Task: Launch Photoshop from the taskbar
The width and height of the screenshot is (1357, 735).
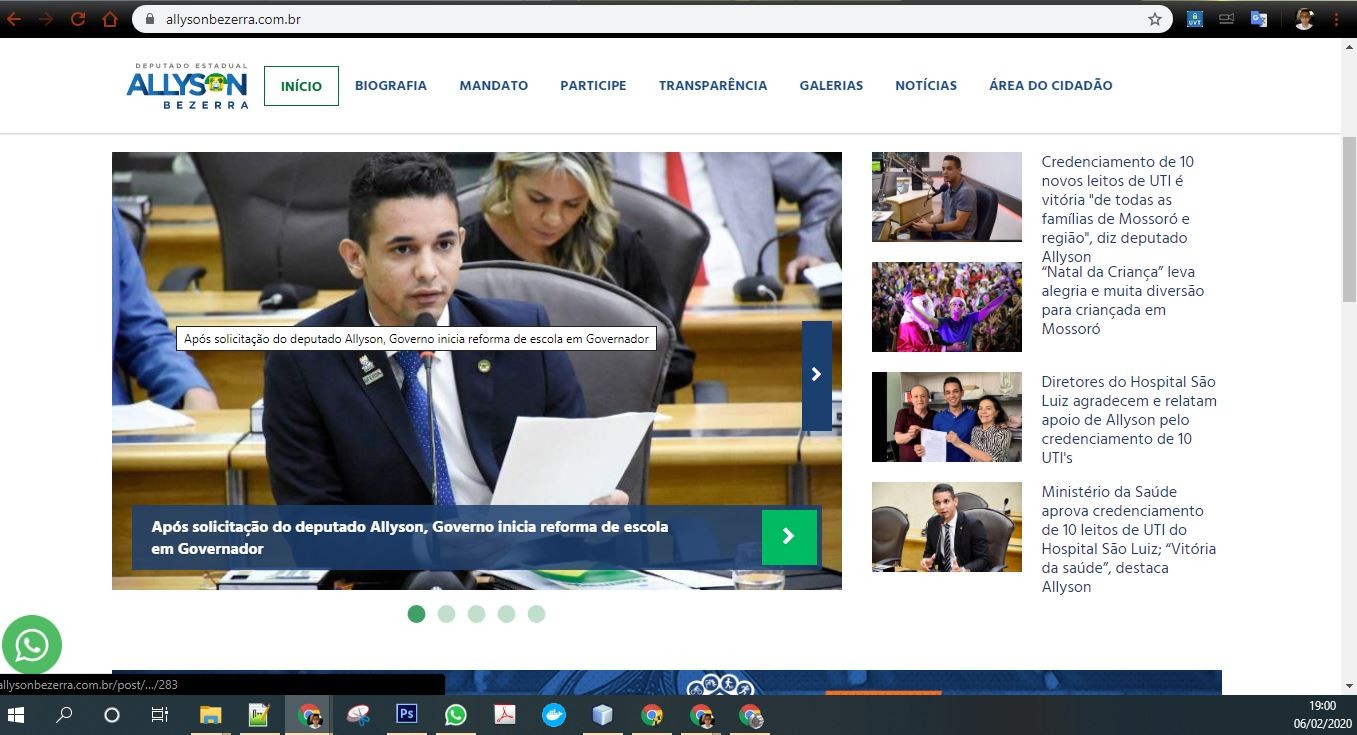Action: pos(407,714)
